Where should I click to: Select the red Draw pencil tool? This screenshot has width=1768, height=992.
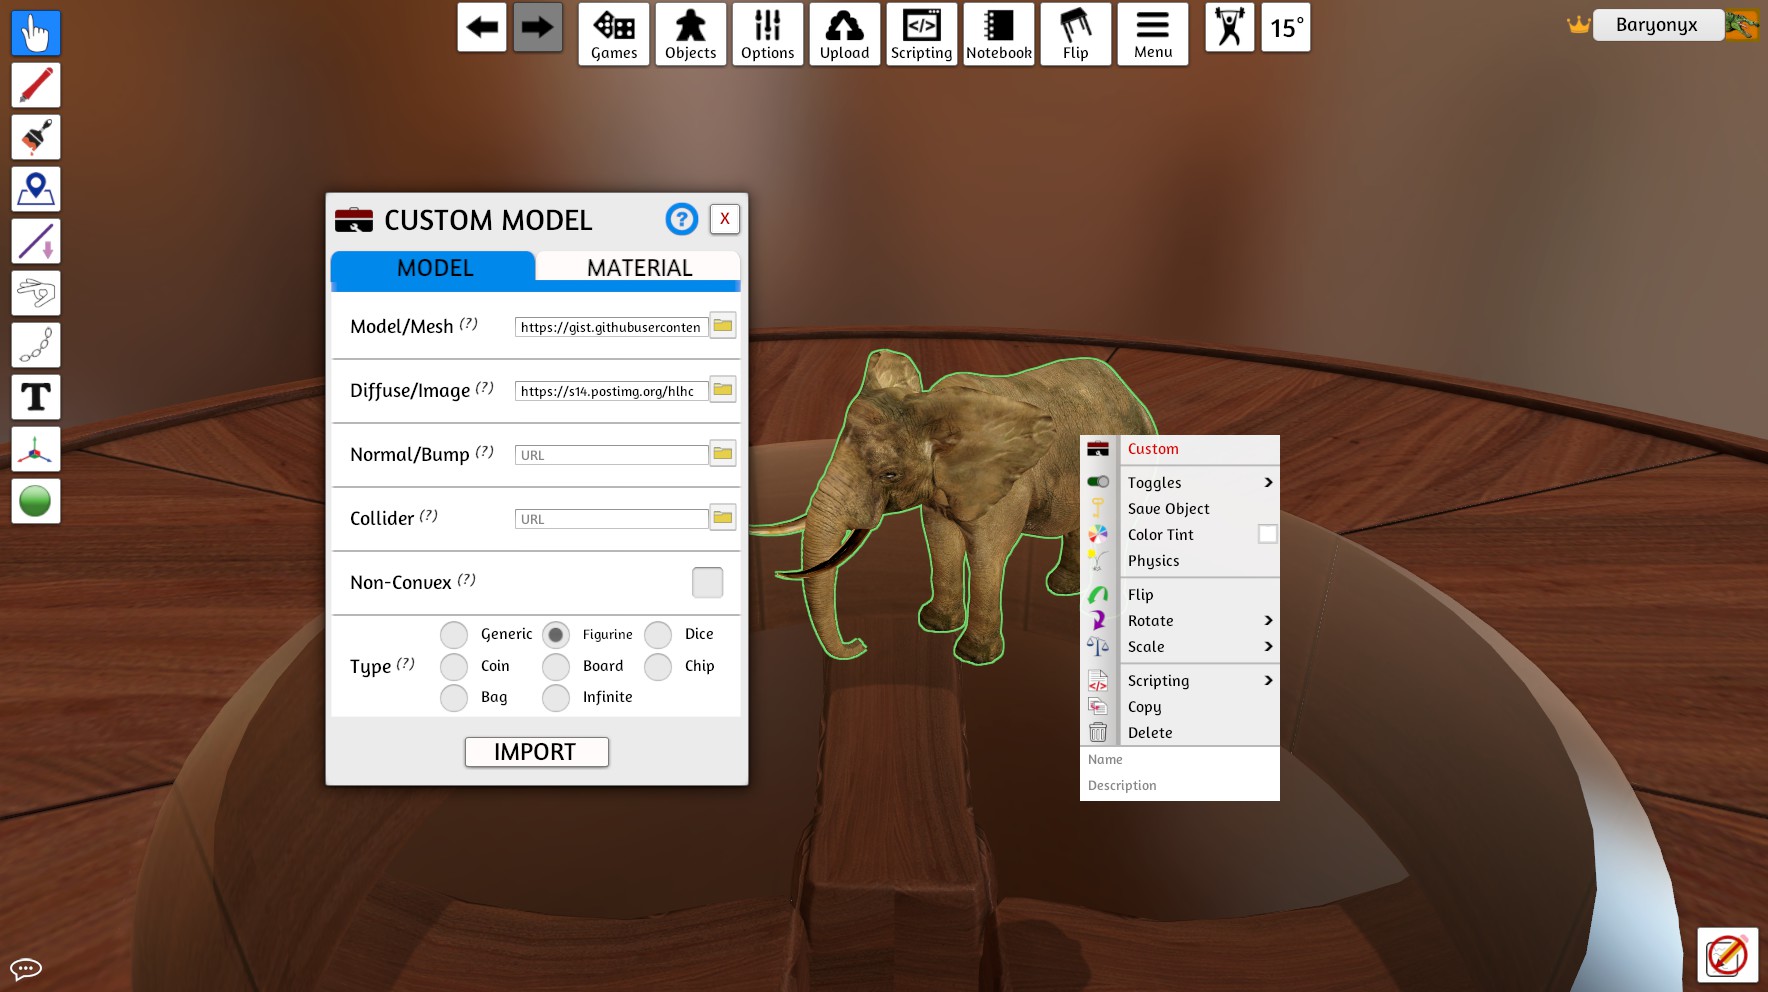point(36,85)
